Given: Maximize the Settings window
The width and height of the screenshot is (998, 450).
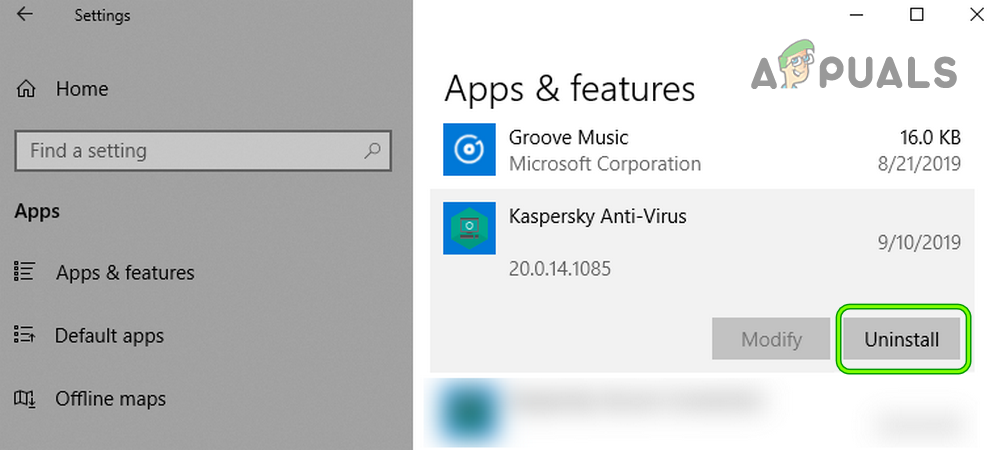Looking at the screenshot, I should click(x=917, y=14).
